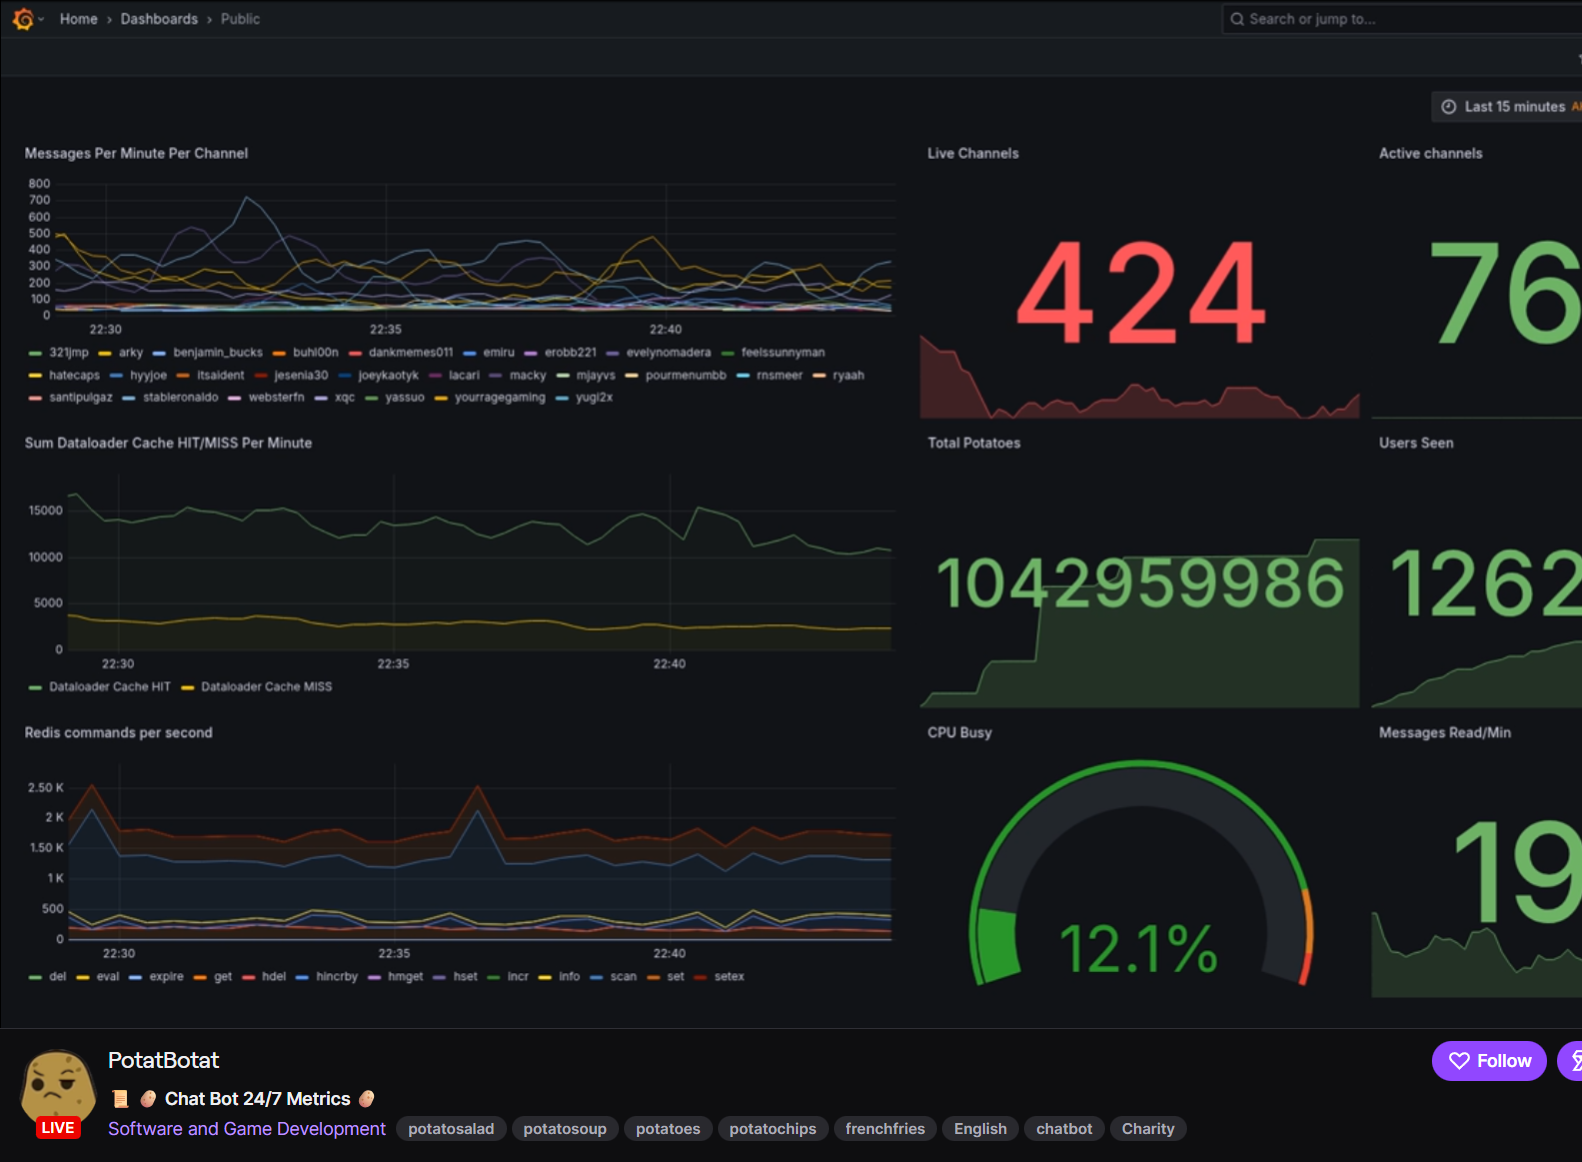Image resolution: width=1582 pixels, height=1162 pixels.
Task: Click the potato emoji after 24/7 Metrics
Action: (367, 1099)
